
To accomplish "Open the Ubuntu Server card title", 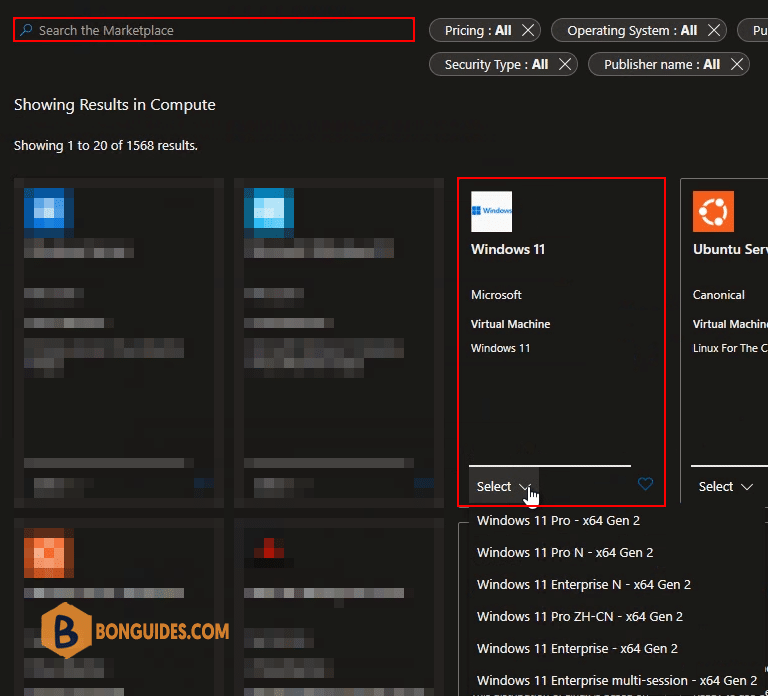I will coord(730,249).
